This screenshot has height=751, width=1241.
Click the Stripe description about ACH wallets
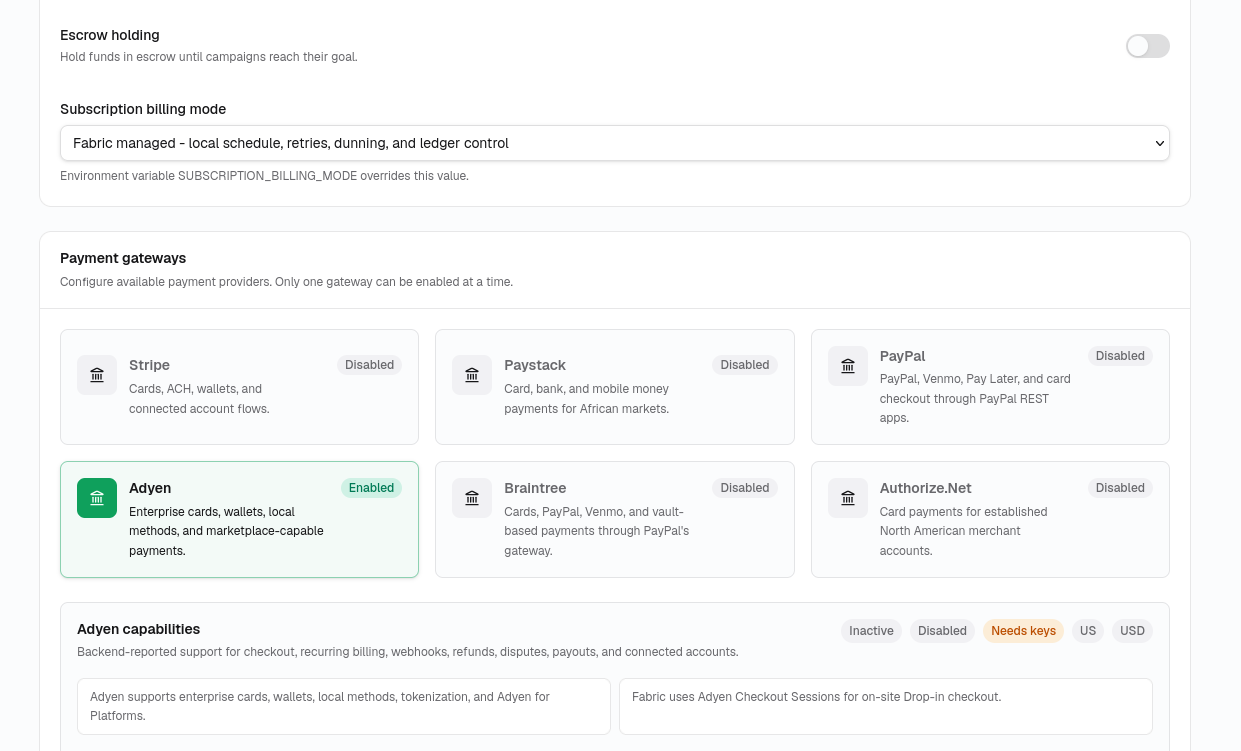pyautogui.click(x=199, y=399)
